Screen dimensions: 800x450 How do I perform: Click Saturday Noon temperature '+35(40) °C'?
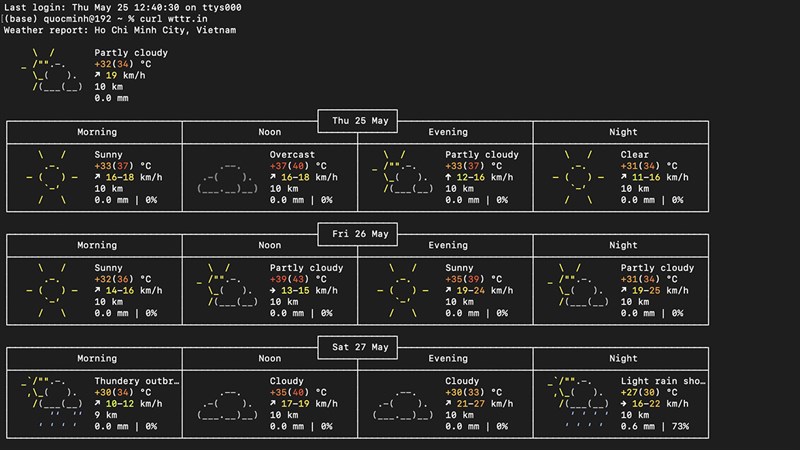point(298,393)
